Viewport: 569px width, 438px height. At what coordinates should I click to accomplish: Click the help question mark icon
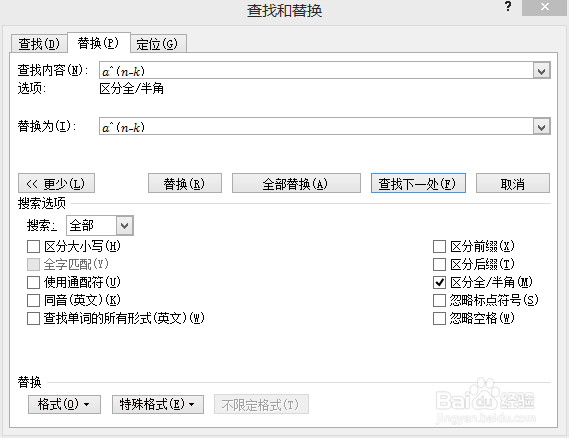click(508, 7)
